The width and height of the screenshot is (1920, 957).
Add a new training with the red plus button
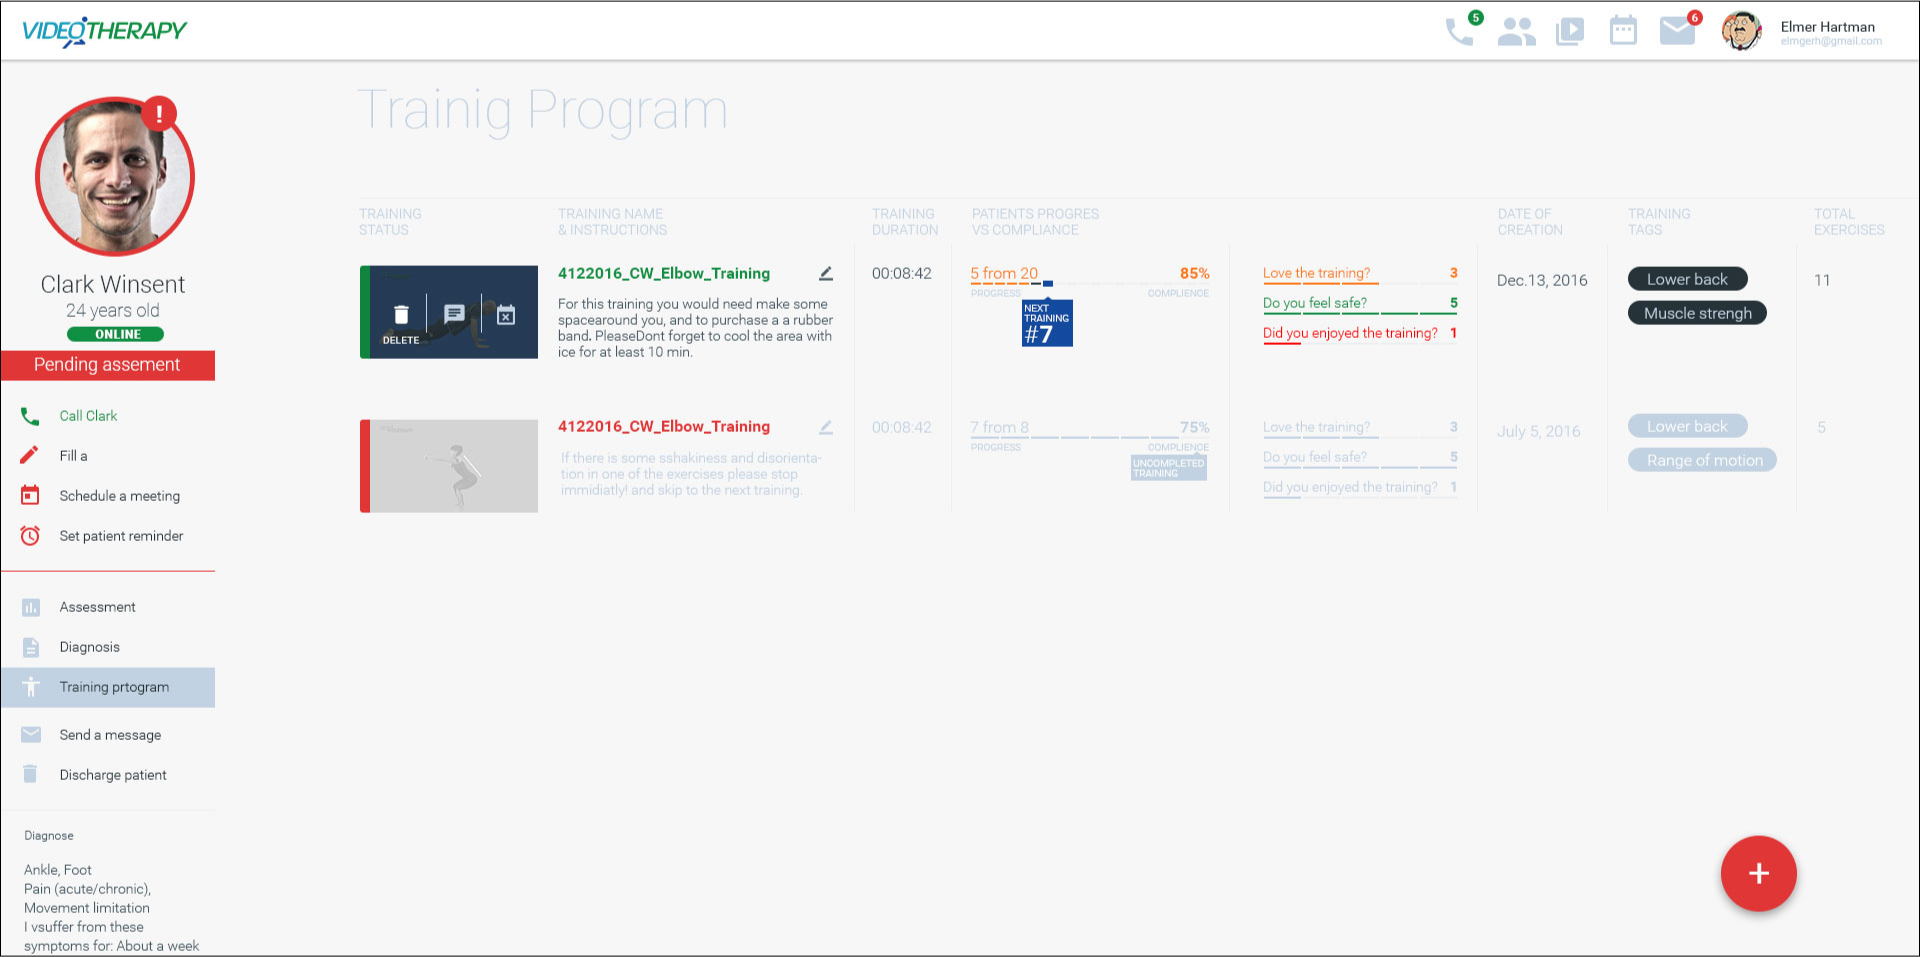(1758, 873)
